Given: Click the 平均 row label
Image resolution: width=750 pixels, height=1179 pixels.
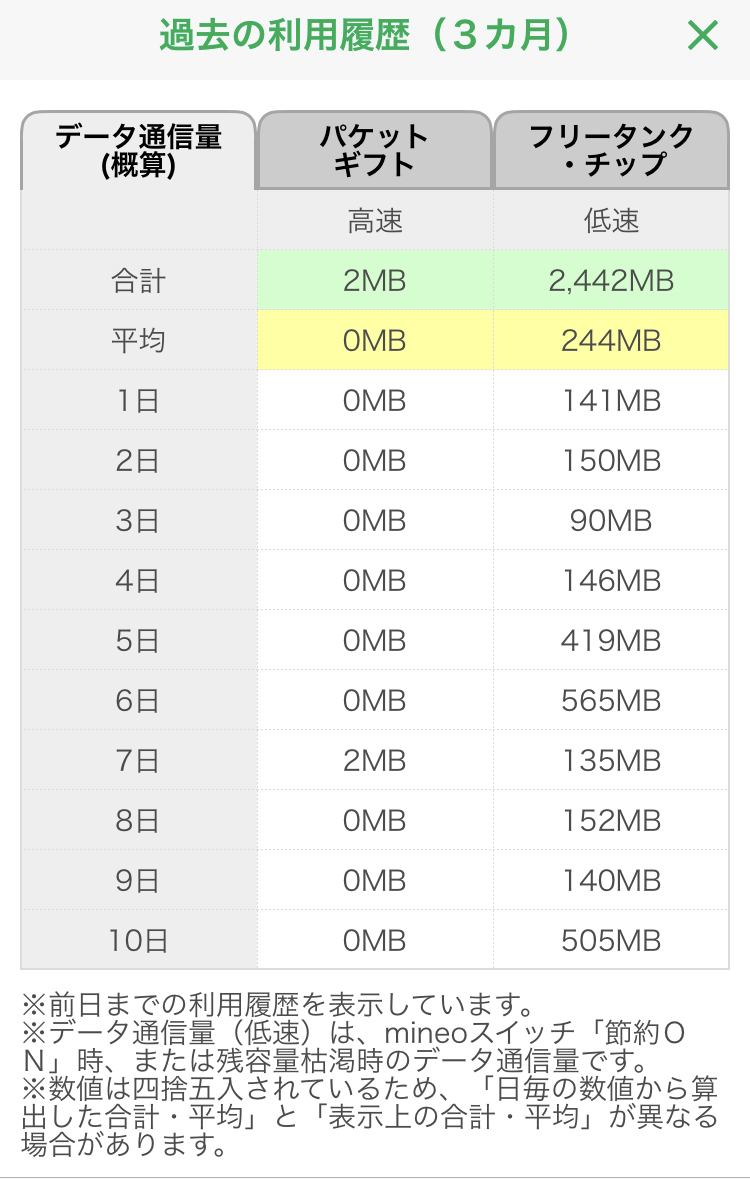Looking at the screenshot, I should [x=138, y=341].
